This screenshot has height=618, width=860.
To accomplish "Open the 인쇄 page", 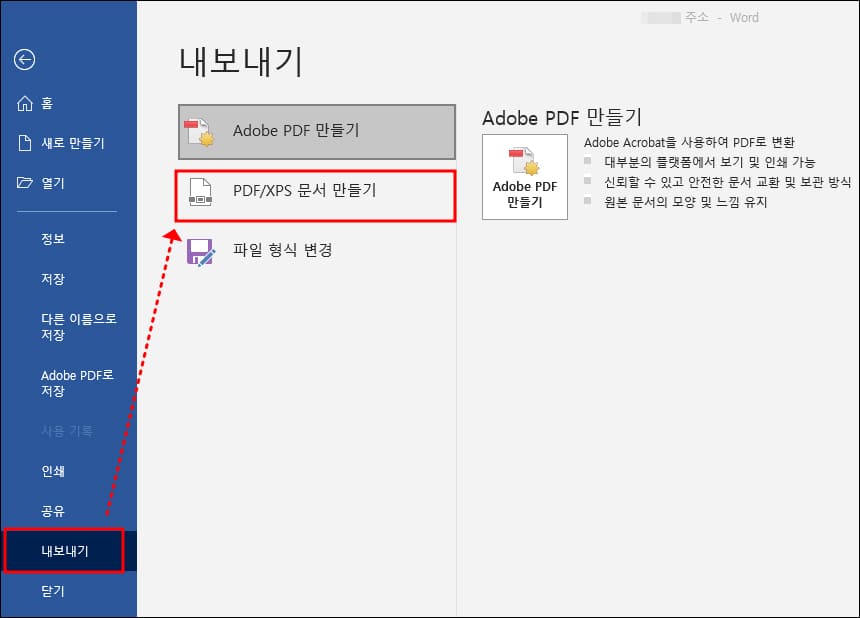I will point(69,471).
